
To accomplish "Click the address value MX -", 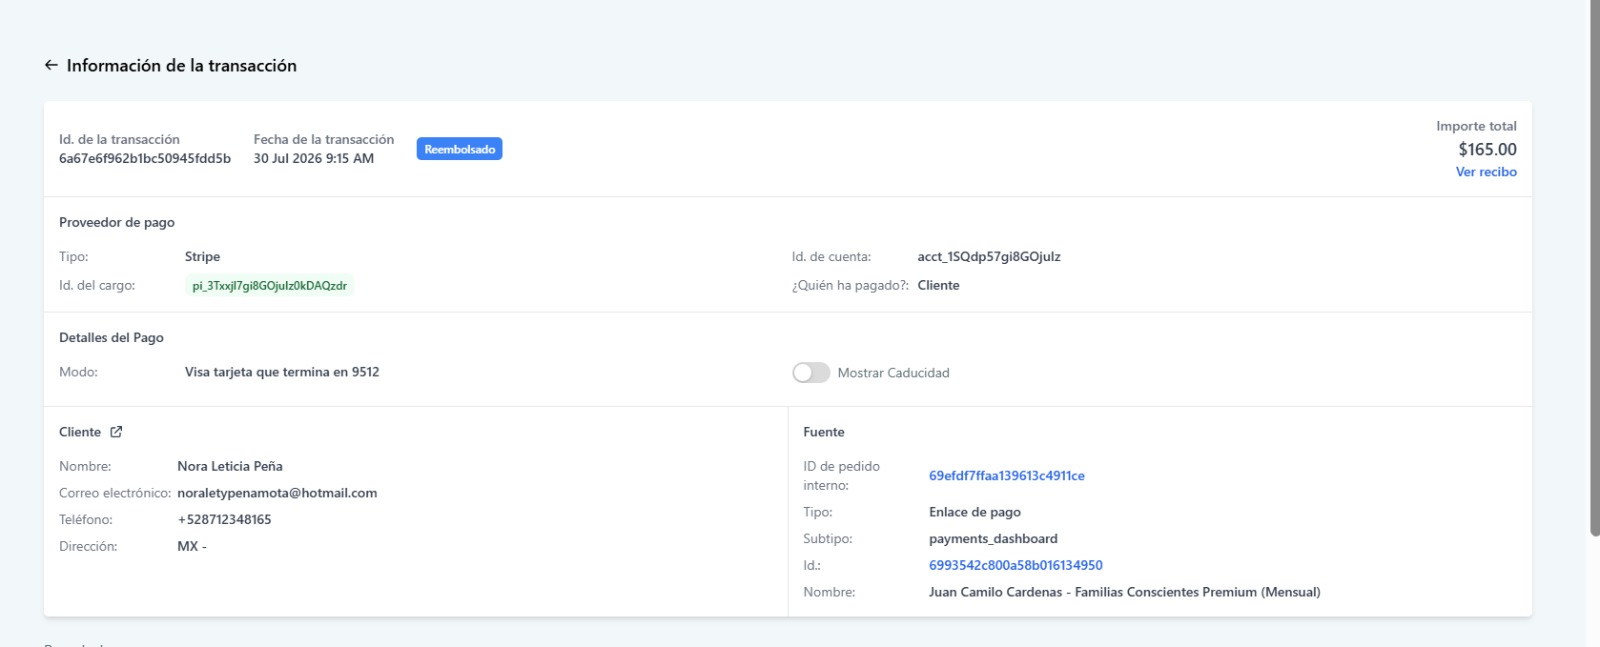I will point(192,546).
